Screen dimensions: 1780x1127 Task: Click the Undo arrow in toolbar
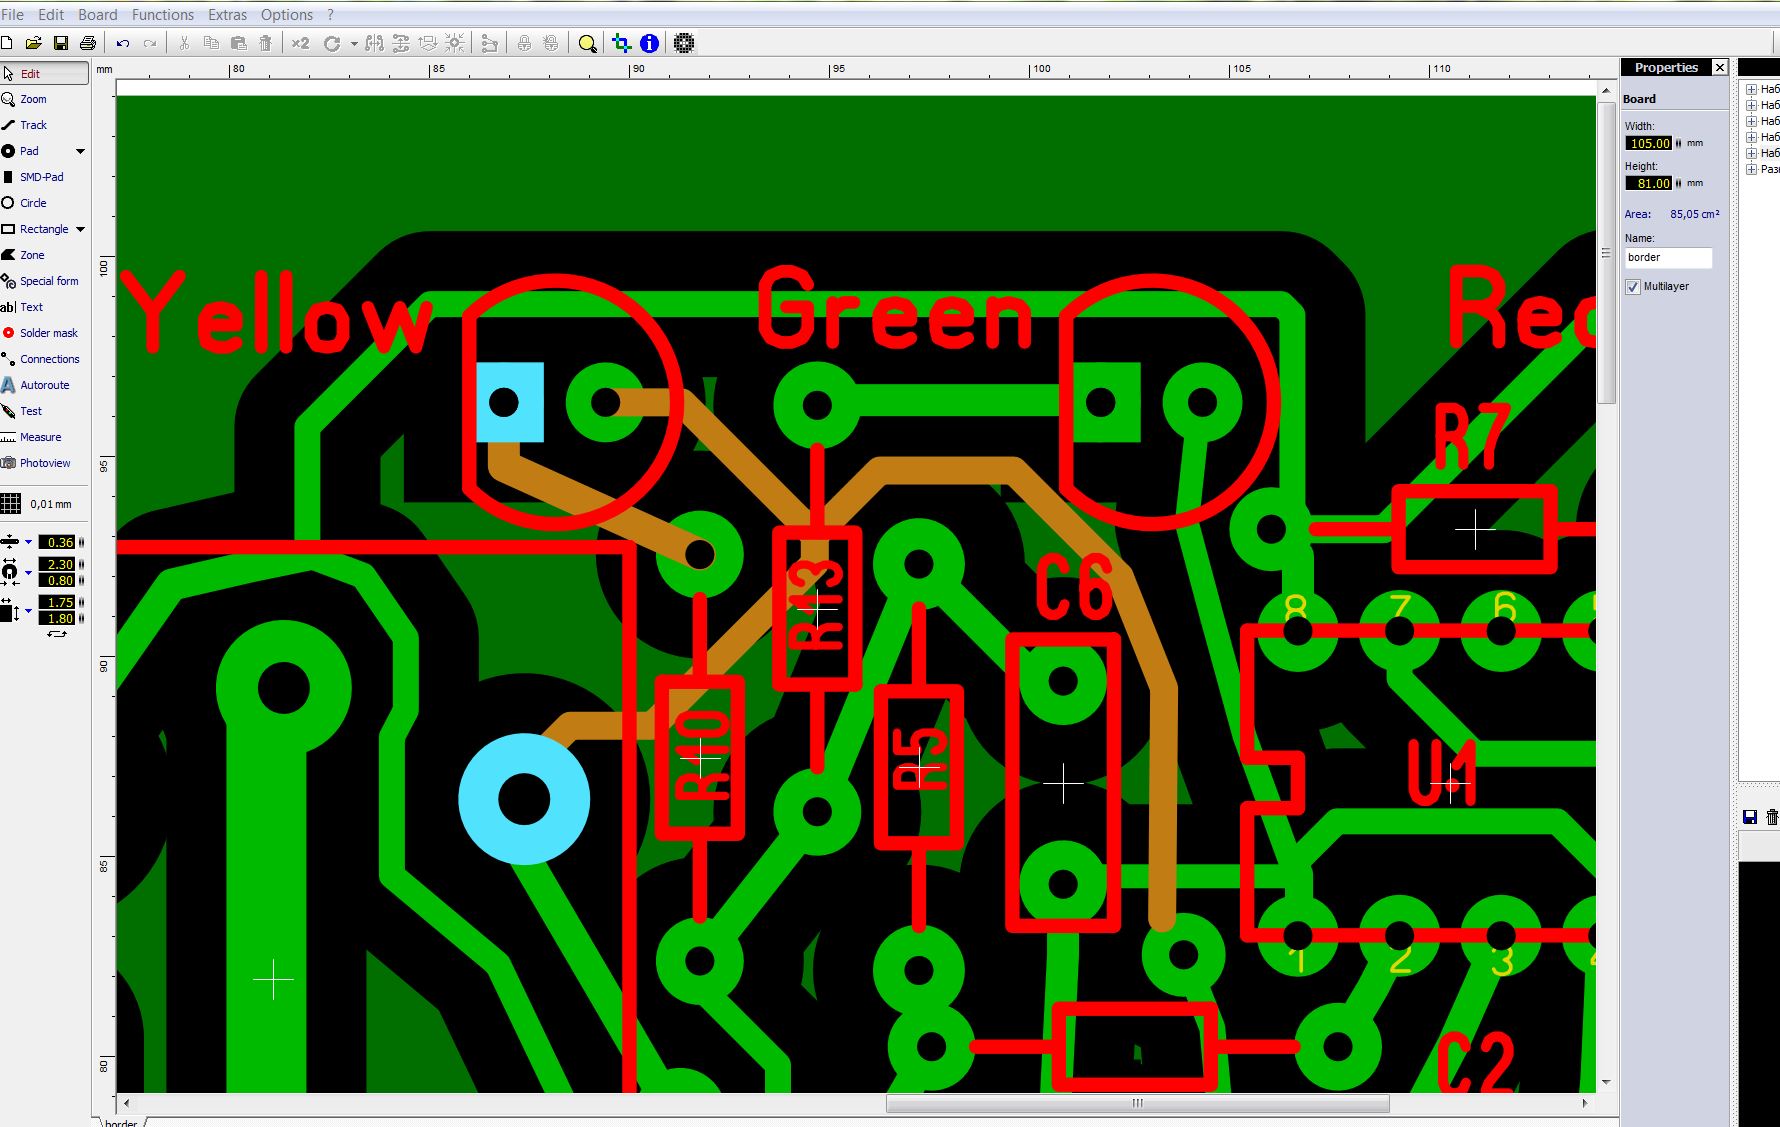tap(123, 43)
